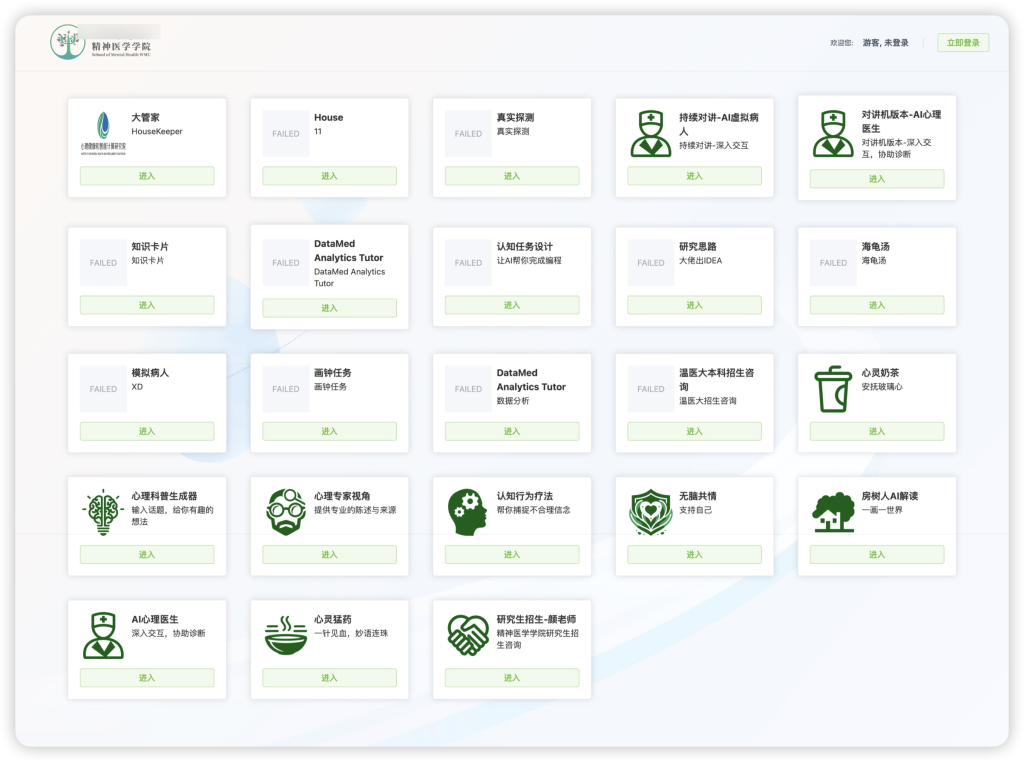Click the handshake icon for 研究生招生-颜老师

tap(468, 636)
